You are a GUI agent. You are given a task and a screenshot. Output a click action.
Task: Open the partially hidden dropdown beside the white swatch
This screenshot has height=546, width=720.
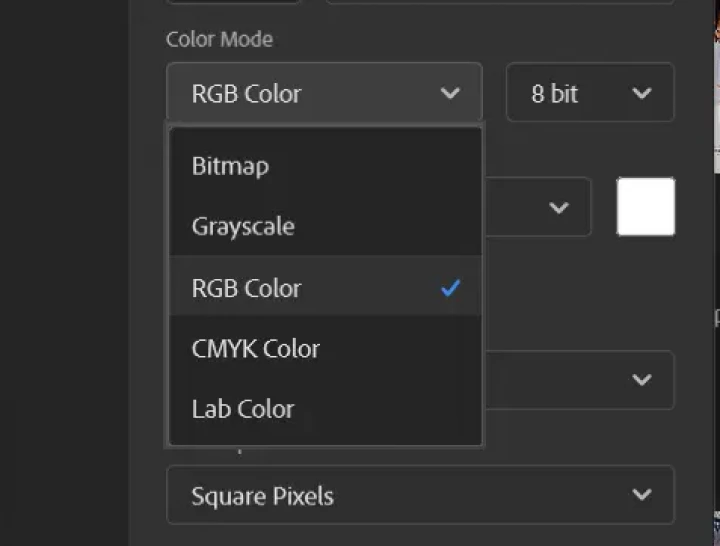537,208
